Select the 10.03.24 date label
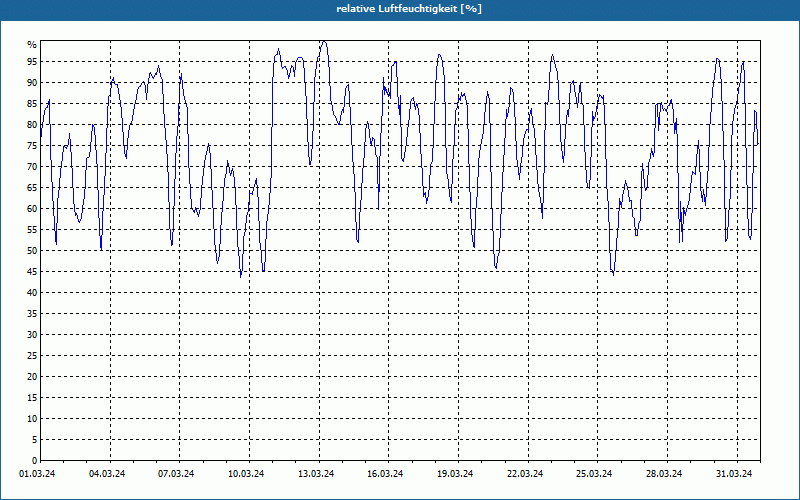Image resolution: width=800 pixels, height=500 pixels. click(246, 474)
